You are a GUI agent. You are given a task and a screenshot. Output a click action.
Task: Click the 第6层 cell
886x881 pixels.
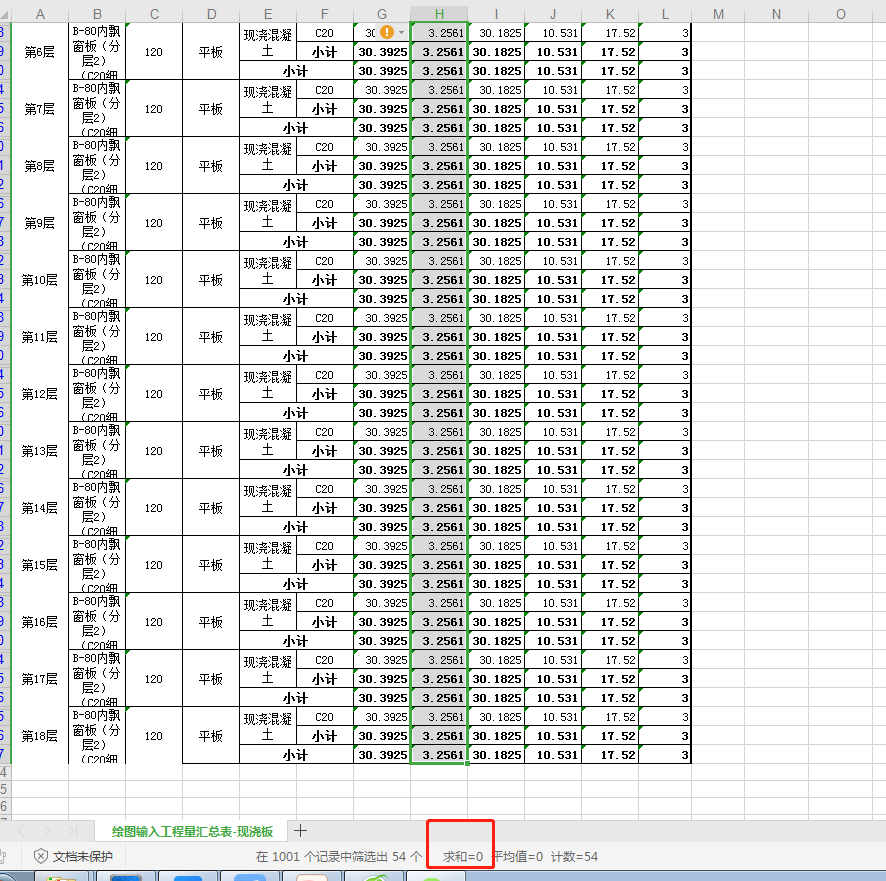tap(40, 52)
